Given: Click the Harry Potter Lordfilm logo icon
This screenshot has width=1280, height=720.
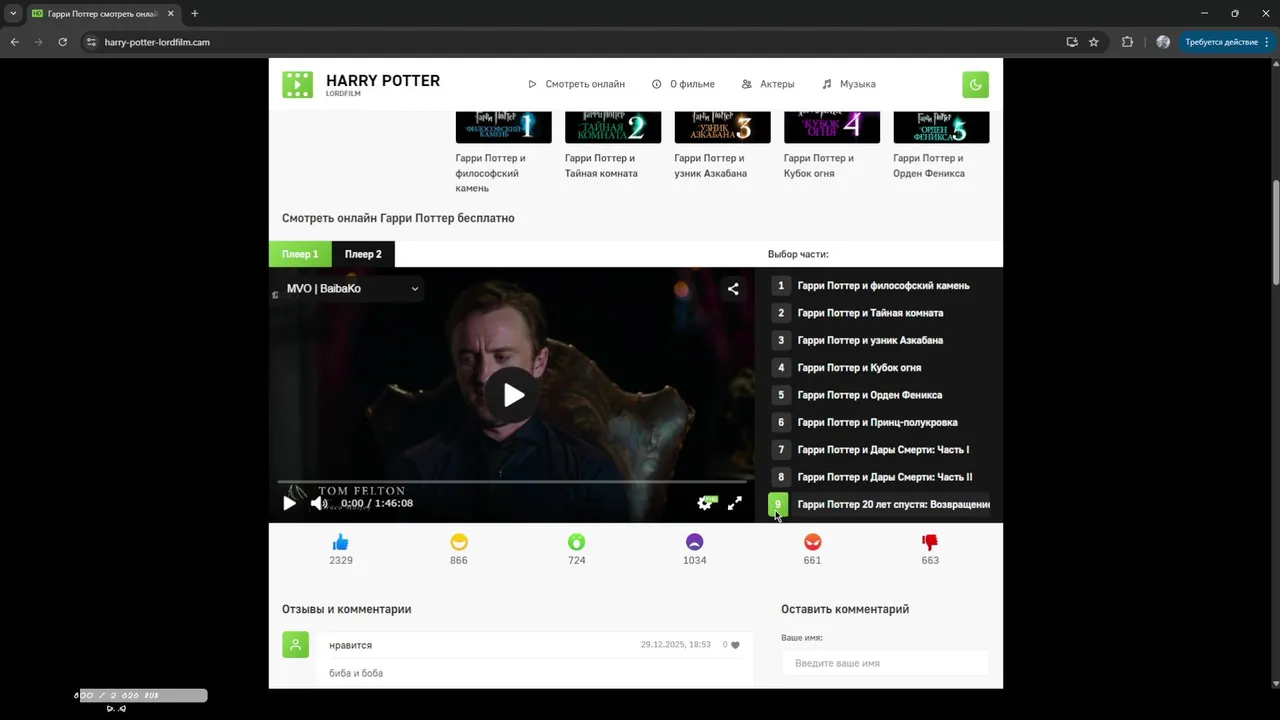Looking at the screenshot, I should (x=297, y=85).
